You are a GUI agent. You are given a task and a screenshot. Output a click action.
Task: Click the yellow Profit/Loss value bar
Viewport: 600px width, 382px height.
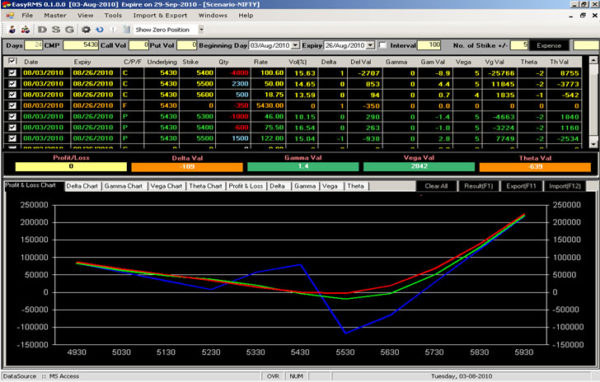(71, 167)
